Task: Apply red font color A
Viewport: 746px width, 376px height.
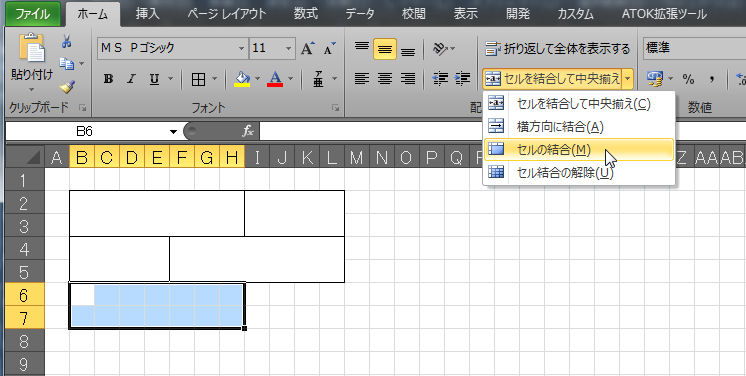Action: pyautogui.click(x=275, y=79)
